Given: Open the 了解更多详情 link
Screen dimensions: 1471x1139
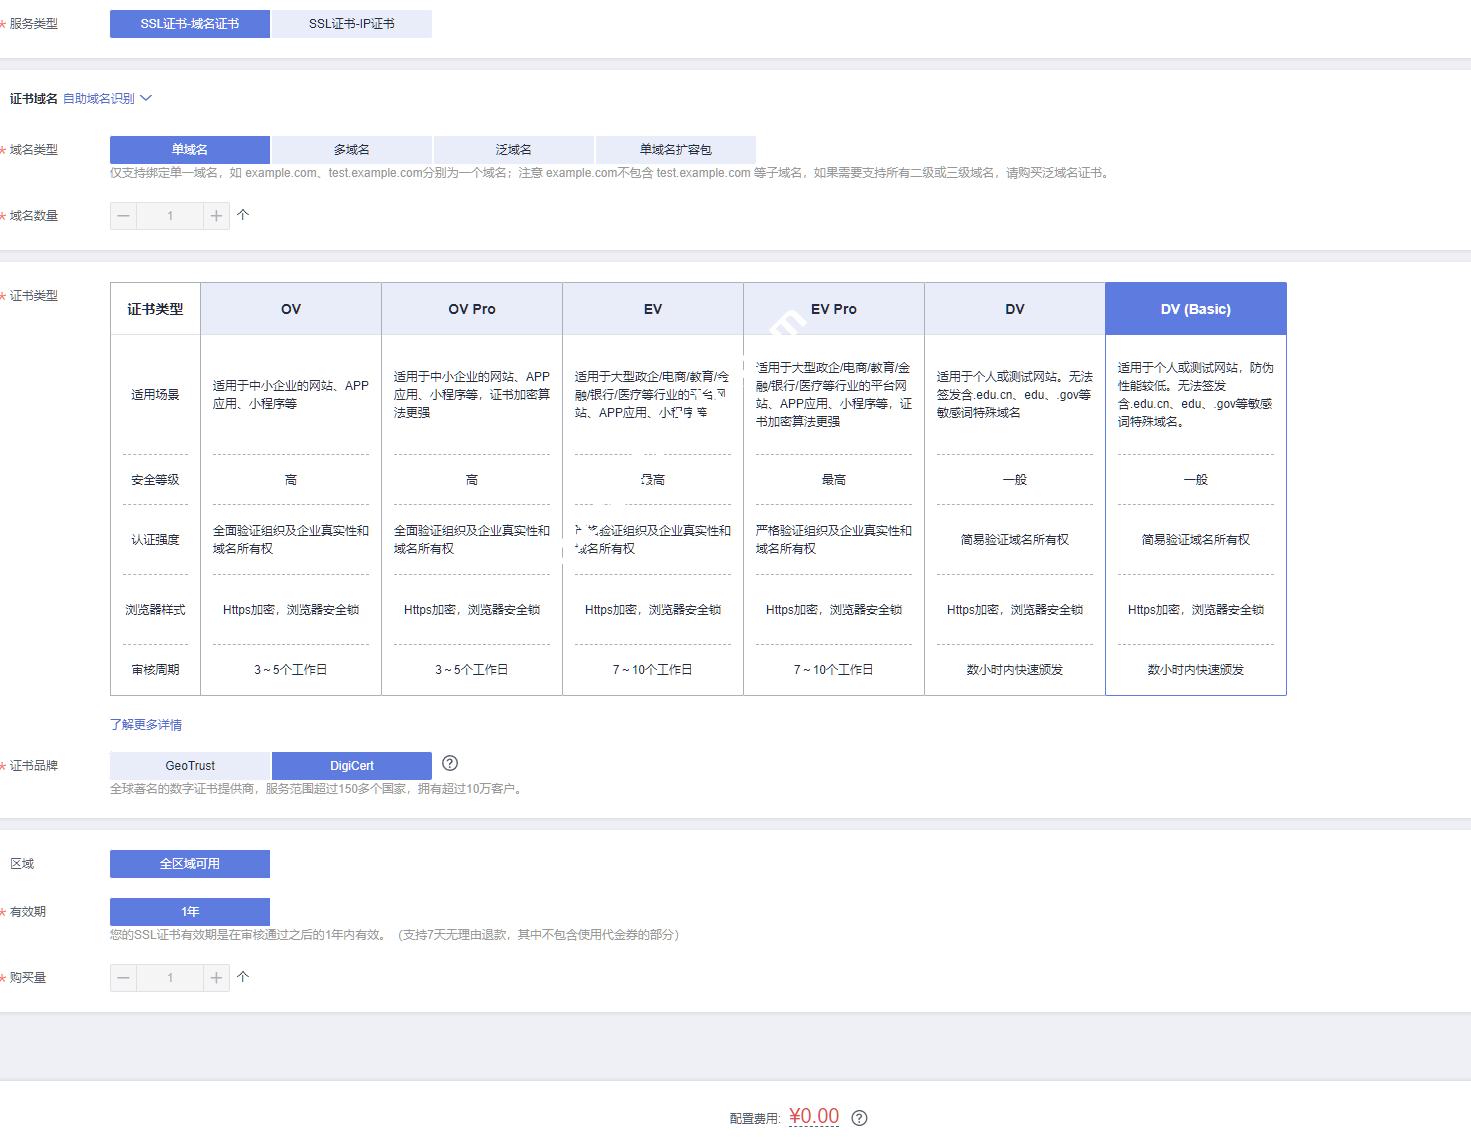Looking at the screenshot, I should pyautogui.click(x=146, y=725).
